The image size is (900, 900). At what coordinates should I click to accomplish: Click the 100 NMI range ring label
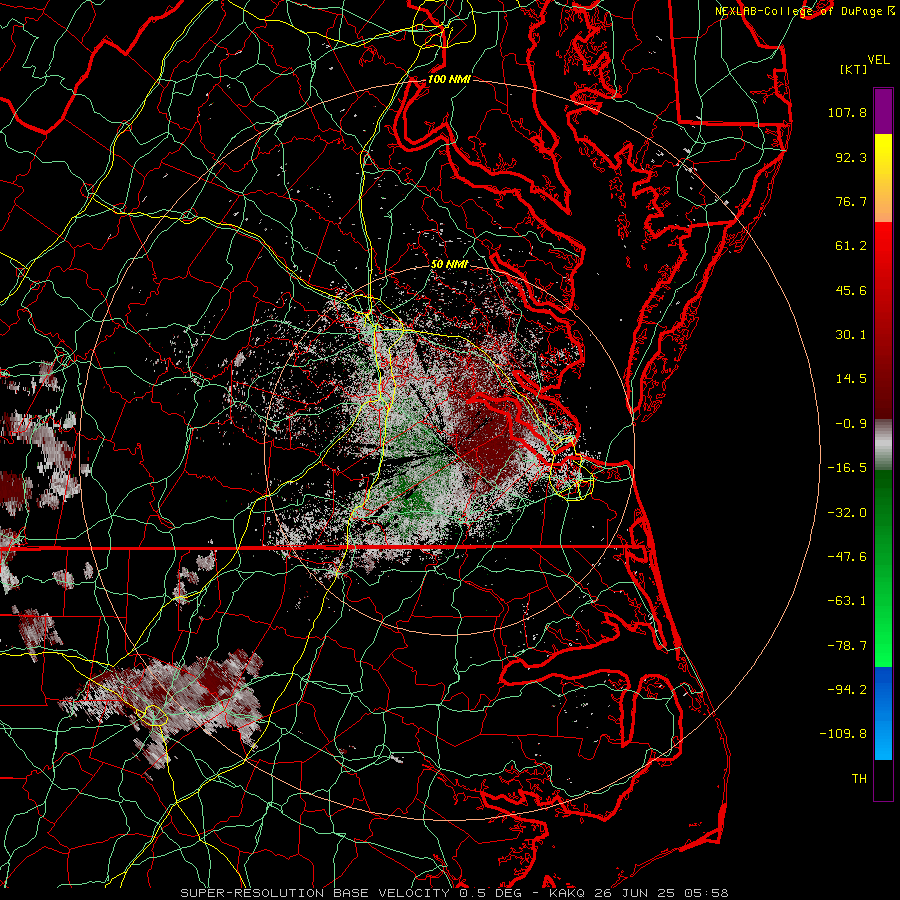pyautogui.click(x=449, y=79)
